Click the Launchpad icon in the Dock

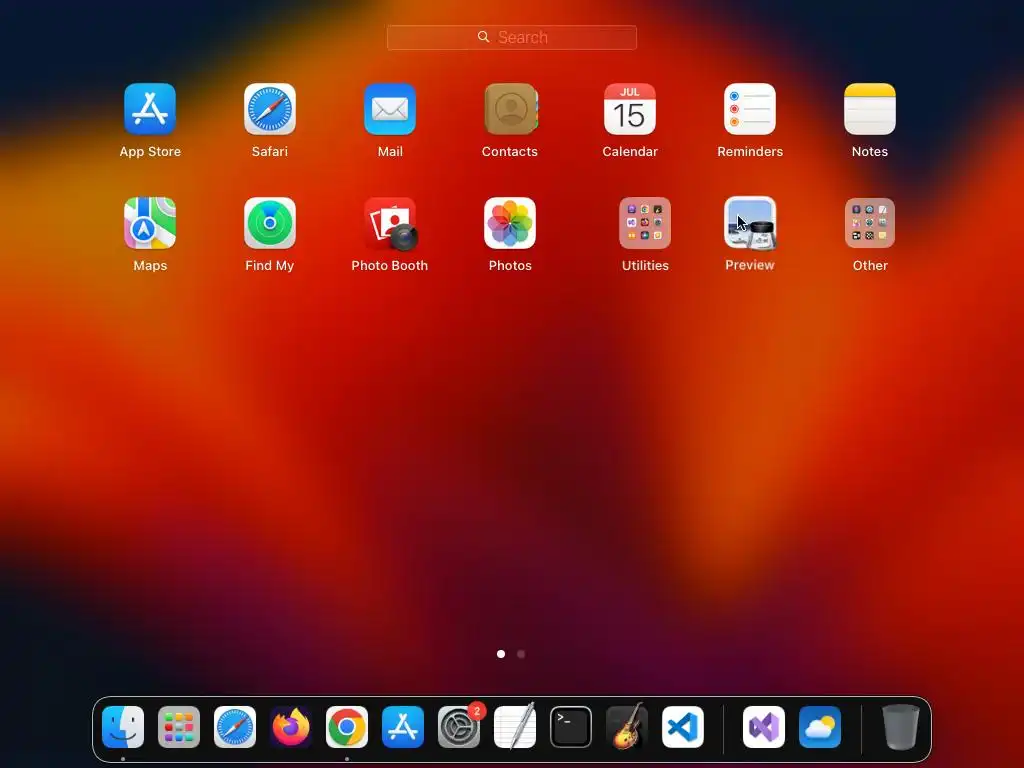(179, 727)
